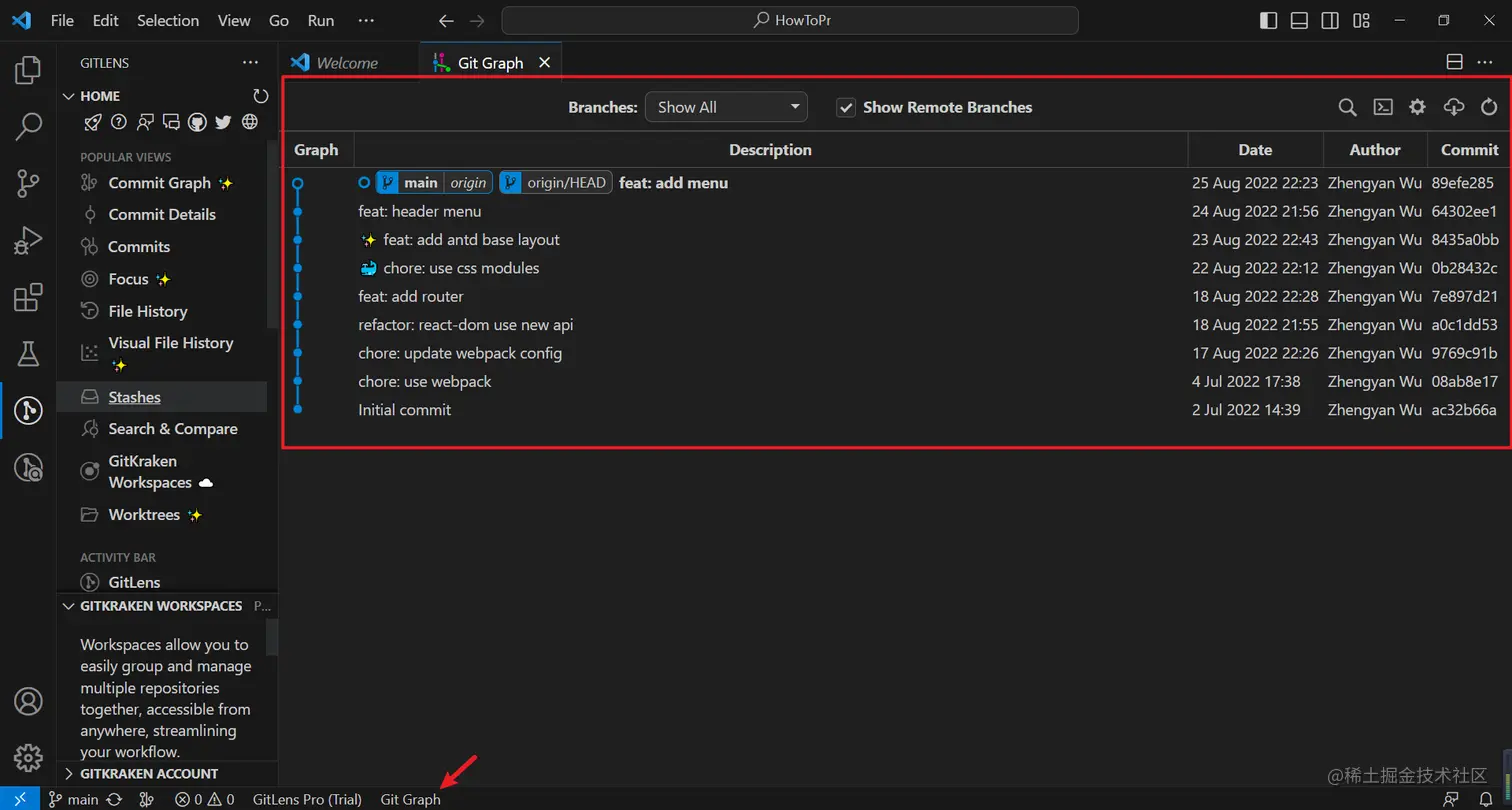Open the Source Control view
Viewport: 1512px width, 810px height.
tap(28, 184)
